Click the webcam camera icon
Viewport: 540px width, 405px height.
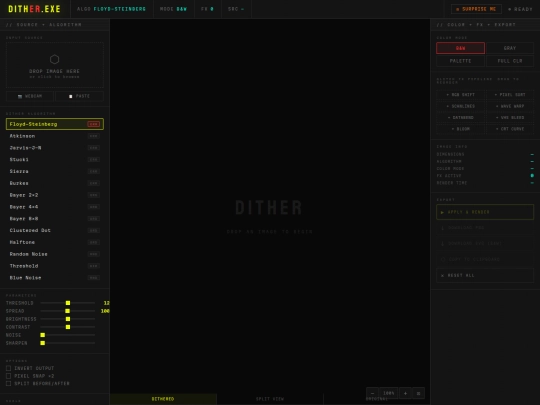point(20,96)
